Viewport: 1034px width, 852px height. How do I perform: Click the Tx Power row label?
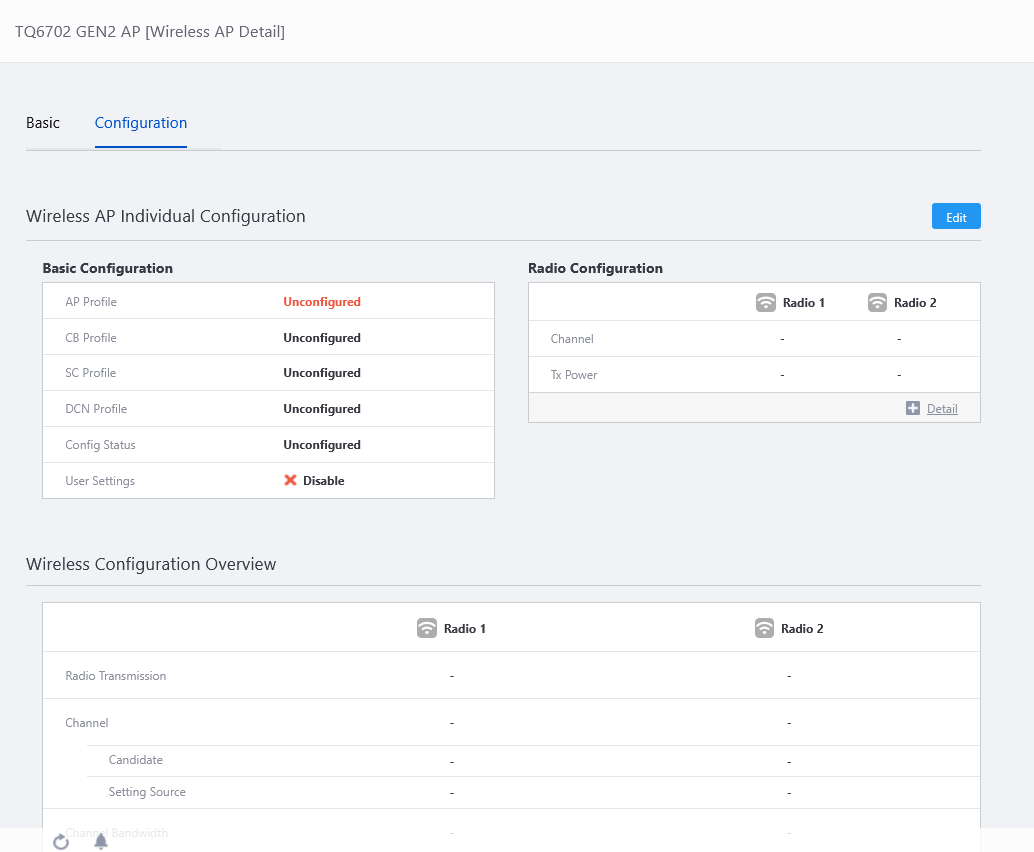tap(574, 375)
